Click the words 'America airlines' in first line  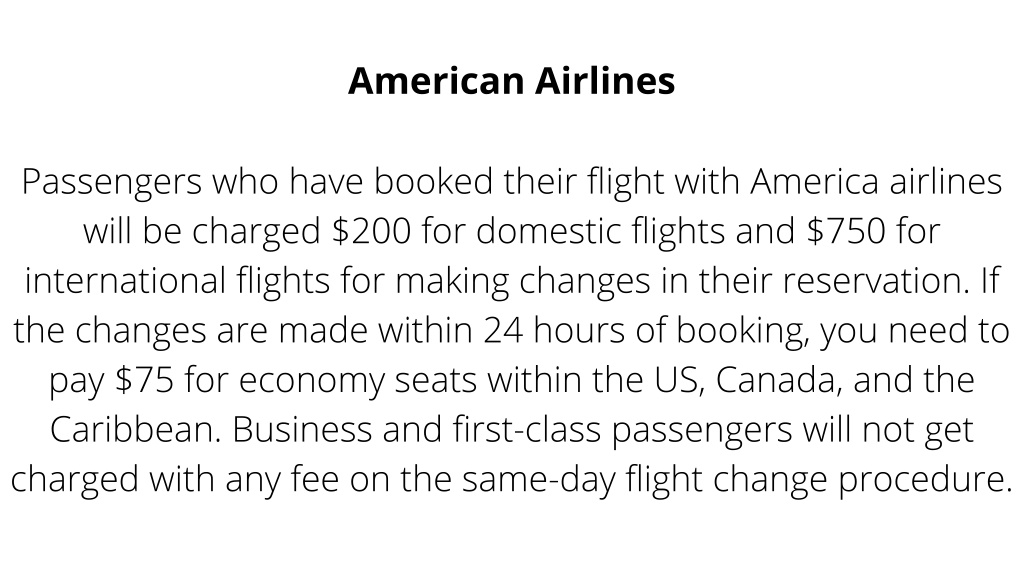pos(876,181)
